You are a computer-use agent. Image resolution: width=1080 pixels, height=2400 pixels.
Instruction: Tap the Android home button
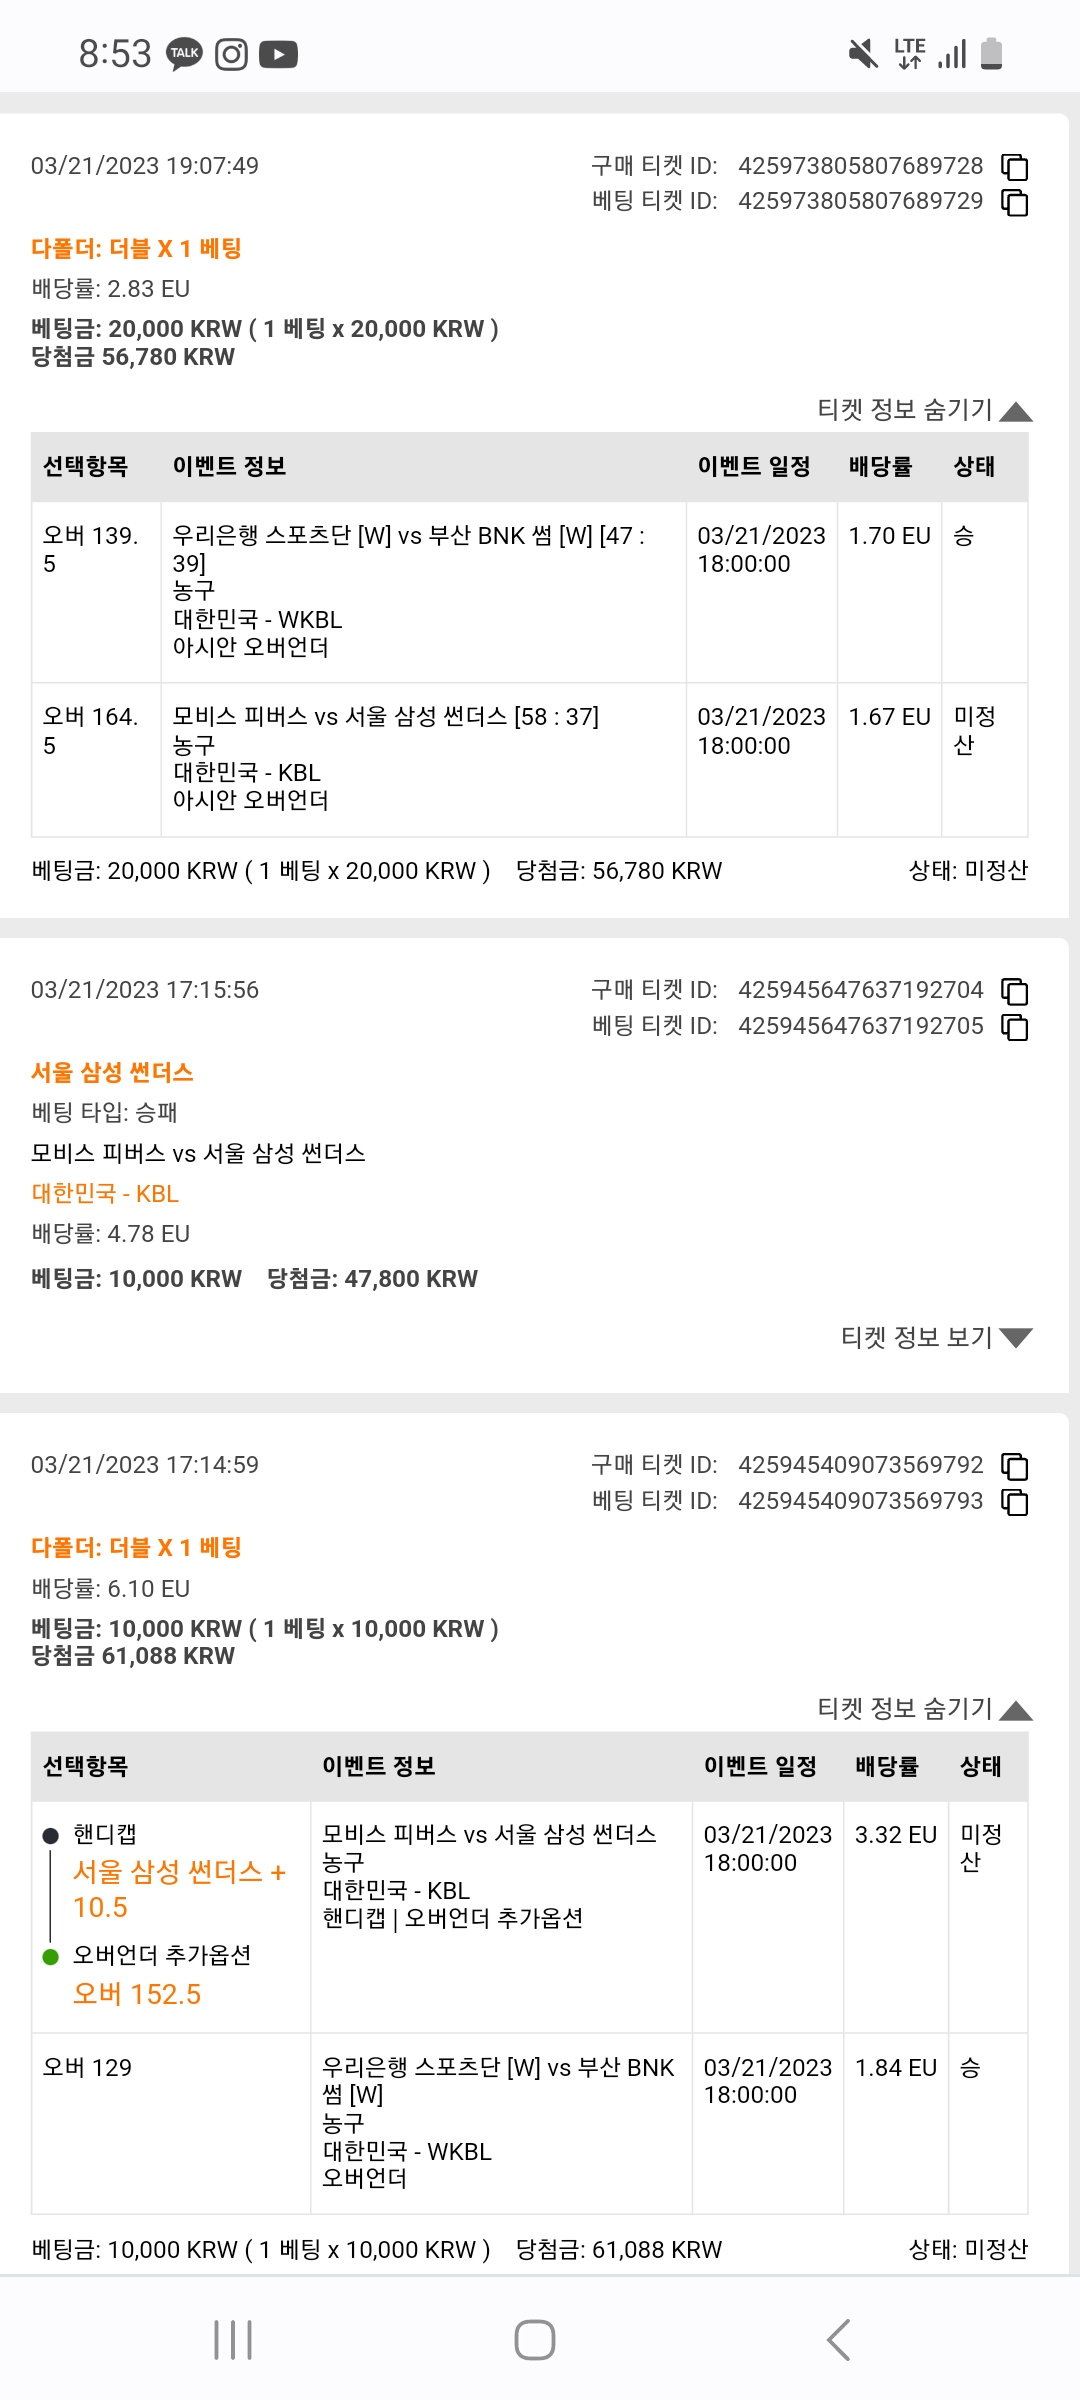tap(535, 2340)
